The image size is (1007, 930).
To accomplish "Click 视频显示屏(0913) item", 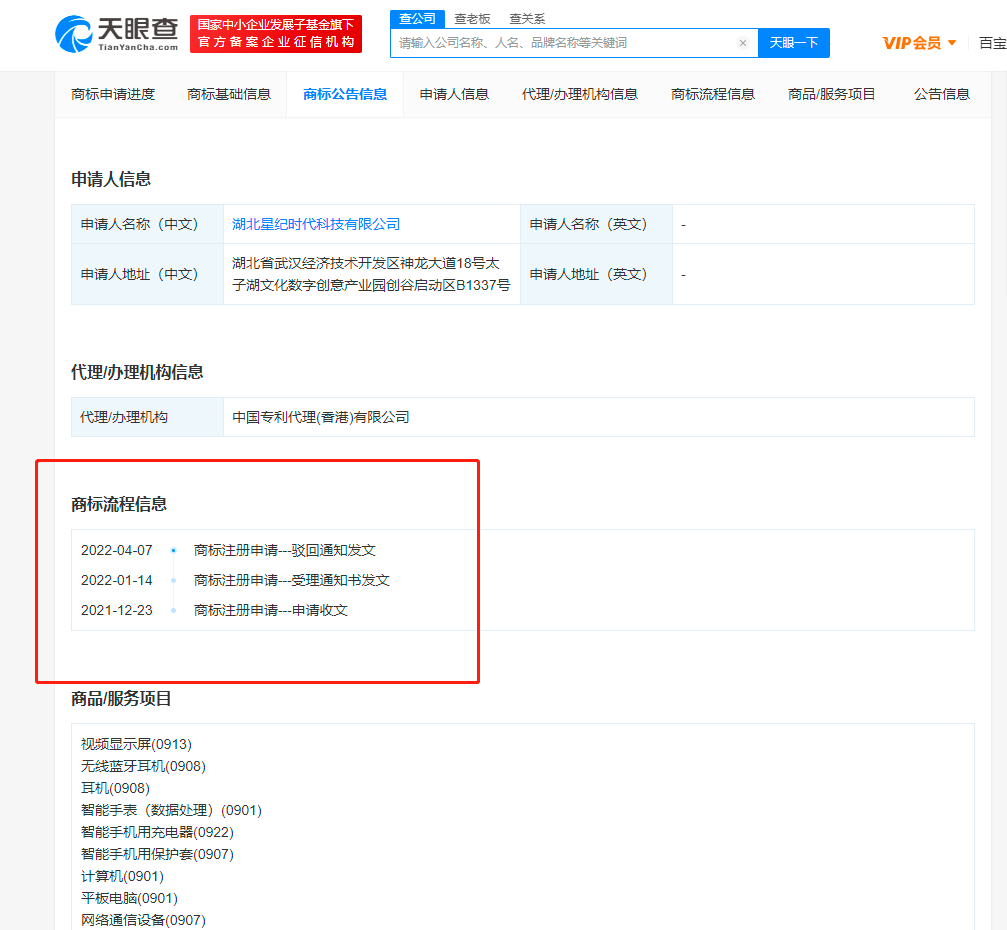I will pyautogui.click(x=136, y=744).
